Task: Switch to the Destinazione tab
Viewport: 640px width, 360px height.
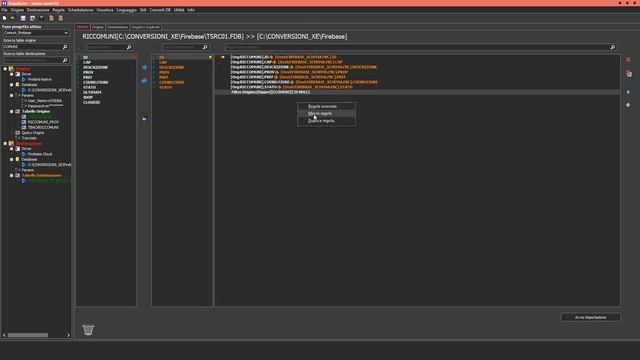Action: tap(118, 27)
